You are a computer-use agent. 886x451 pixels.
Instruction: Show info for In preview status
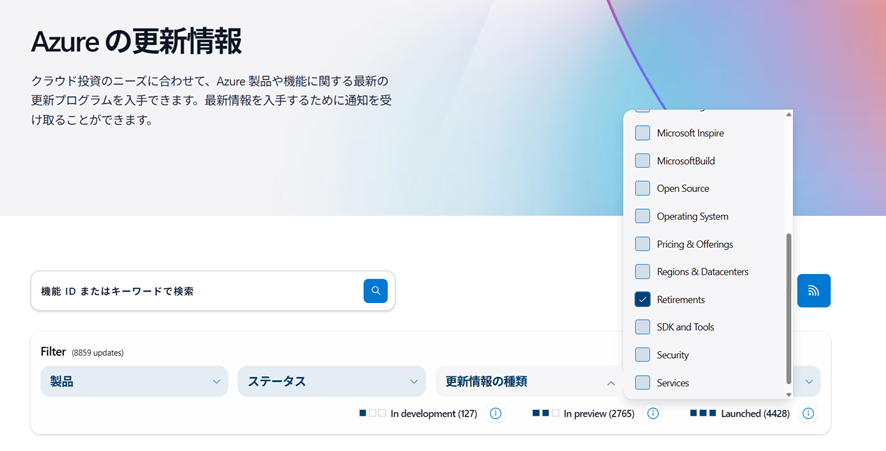(x=653, y=413)
